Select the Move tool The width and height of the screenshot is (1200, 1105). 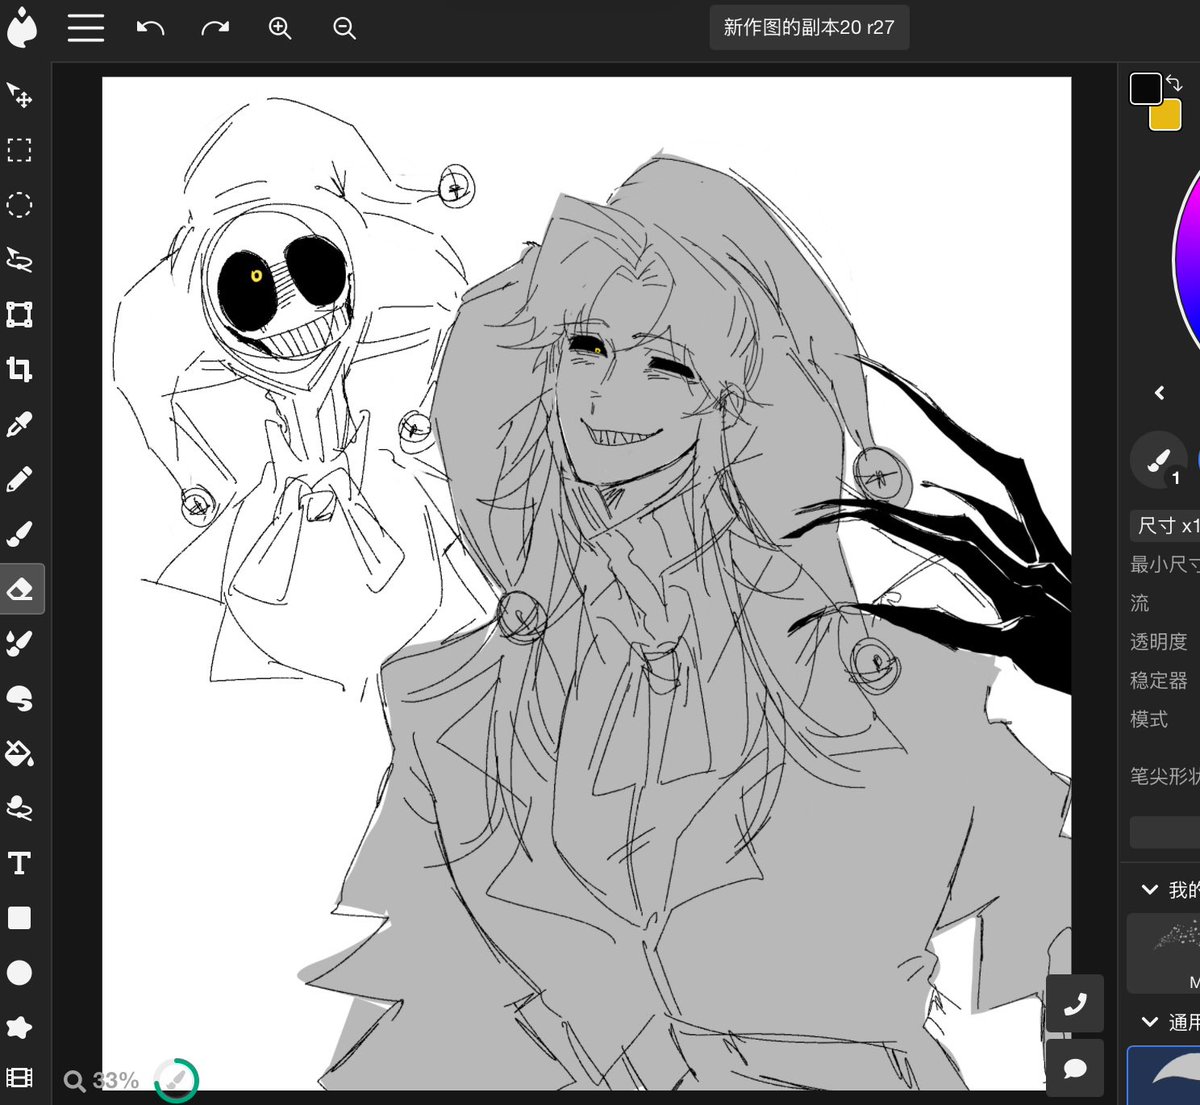click(x=20, y=95)
